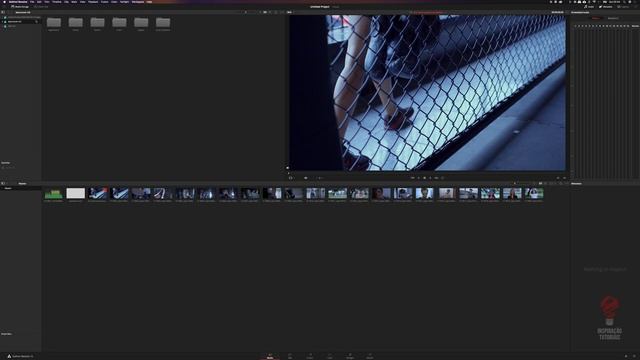This screenshot has width=640, height=360.
Task: Open the Fusion menu in menu bar
Action: coord(104,2)
